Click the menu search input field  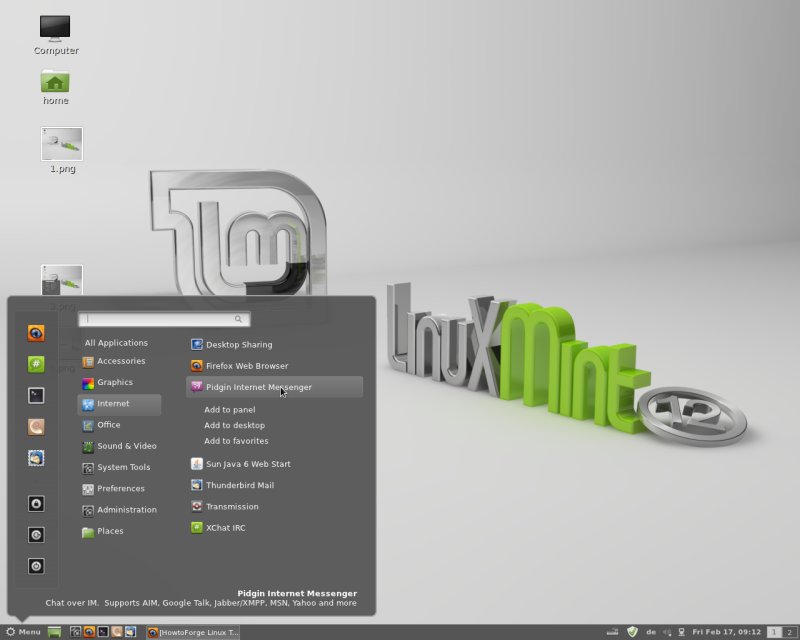coord(164,319)
